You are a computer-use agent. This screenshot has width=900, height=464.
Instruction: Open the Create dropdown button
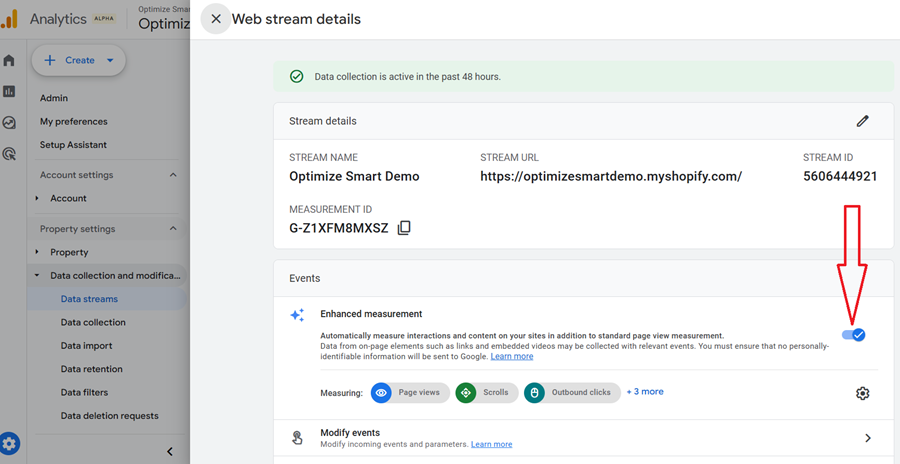[x=79, y=60]
